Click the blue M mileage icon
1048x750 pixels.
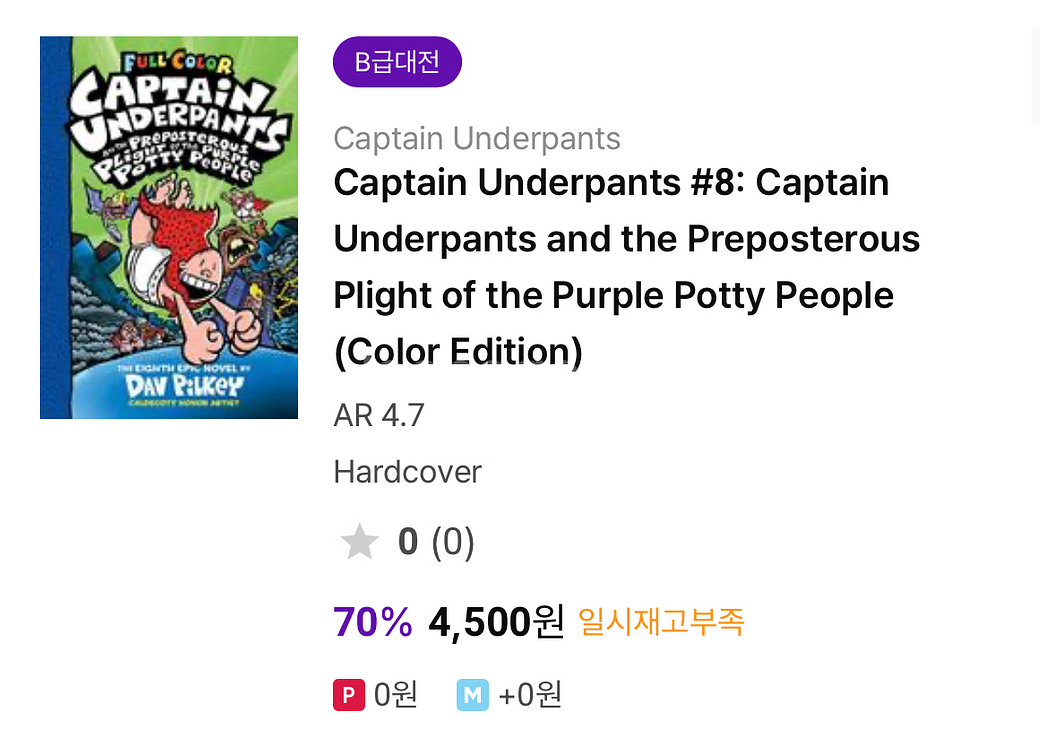click(x=472, y=694)
